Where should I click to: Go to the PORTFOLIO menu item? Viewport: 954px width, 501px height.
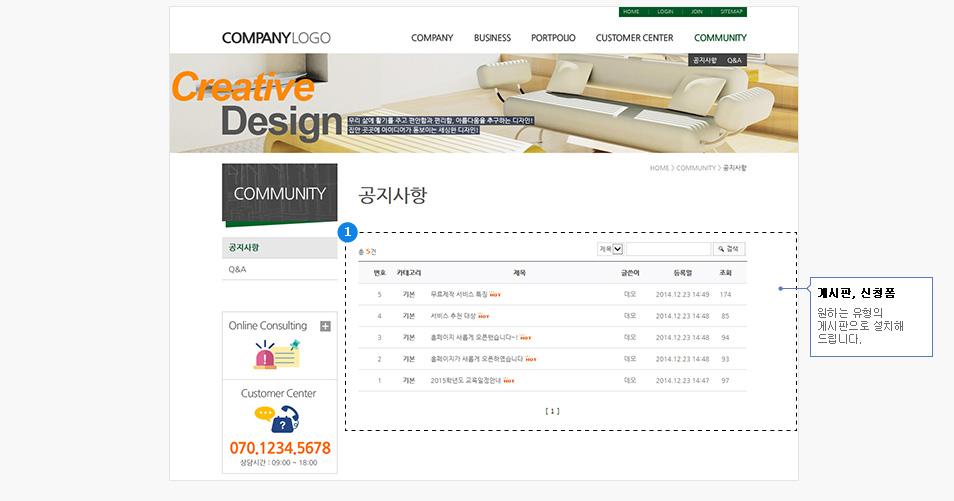(553, 38)
